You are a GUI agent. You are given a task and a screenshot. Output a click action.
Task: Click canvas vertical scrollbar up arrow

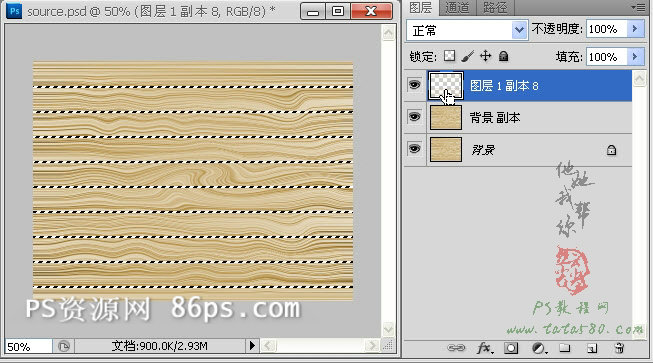(388, 33)
